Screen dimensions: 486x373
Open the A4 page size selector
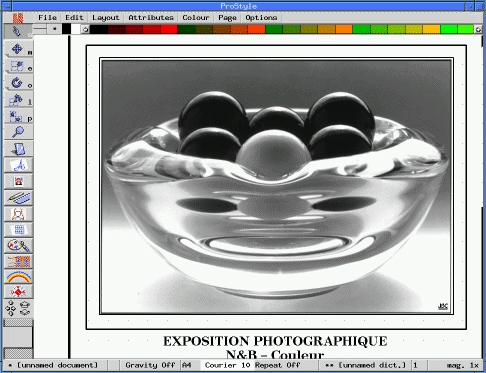point(187,365)
